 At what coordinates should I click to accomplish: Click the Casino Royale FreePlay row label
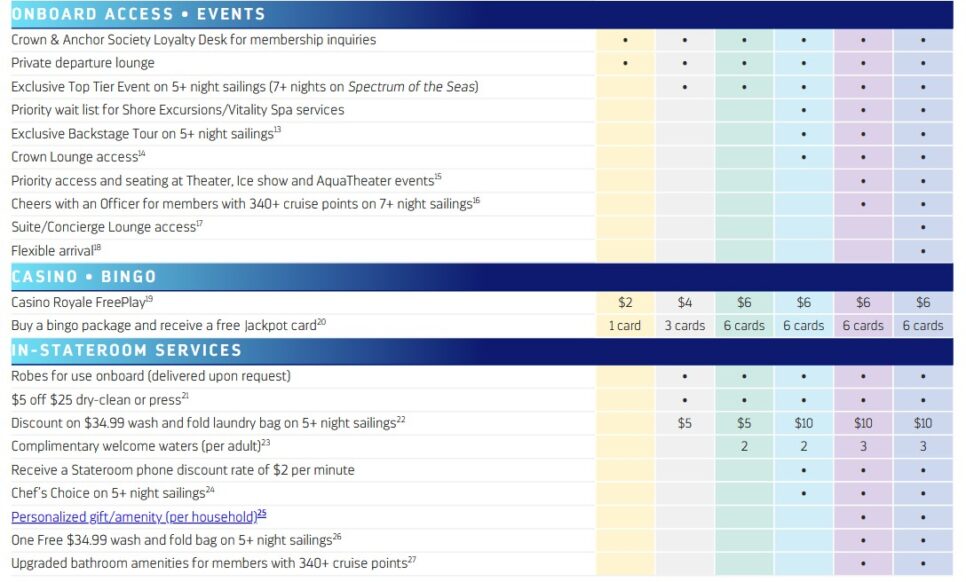(x=82, y=302)
